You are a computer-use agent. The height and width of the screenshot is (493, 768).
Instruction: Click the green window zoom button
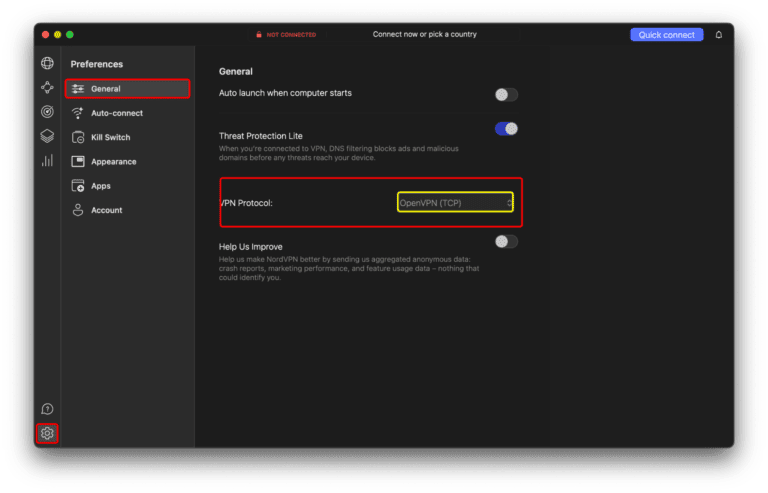[x=70, y=35]
